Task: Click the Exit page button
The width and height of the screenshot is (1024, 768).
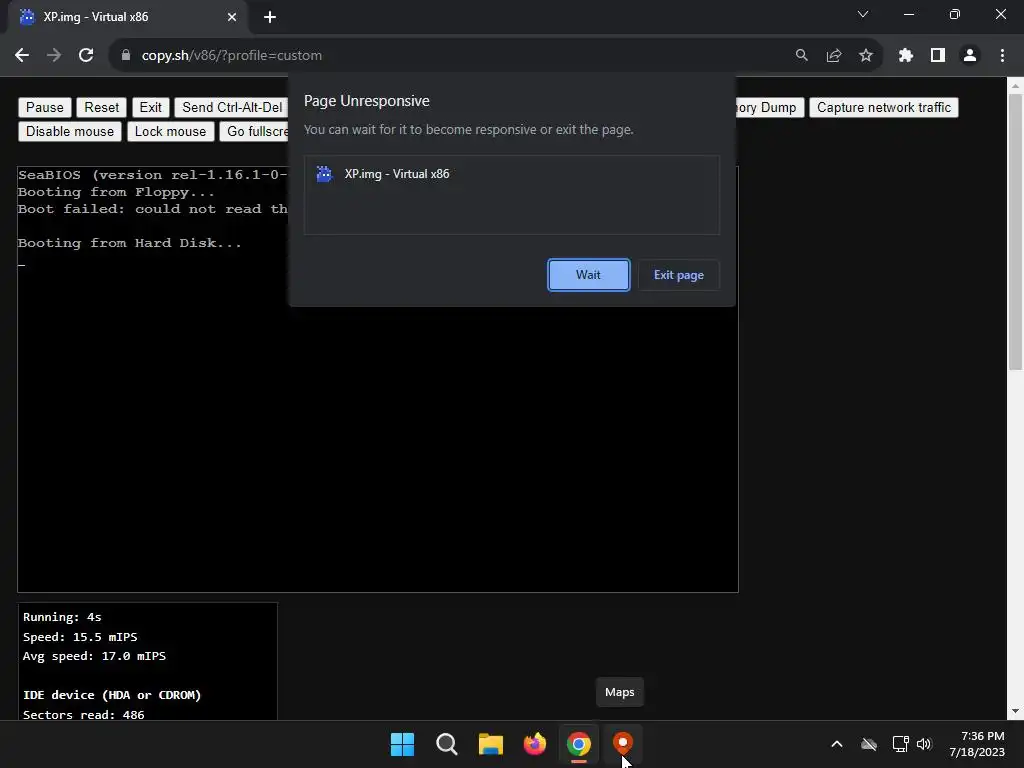Action: [679, 275]
